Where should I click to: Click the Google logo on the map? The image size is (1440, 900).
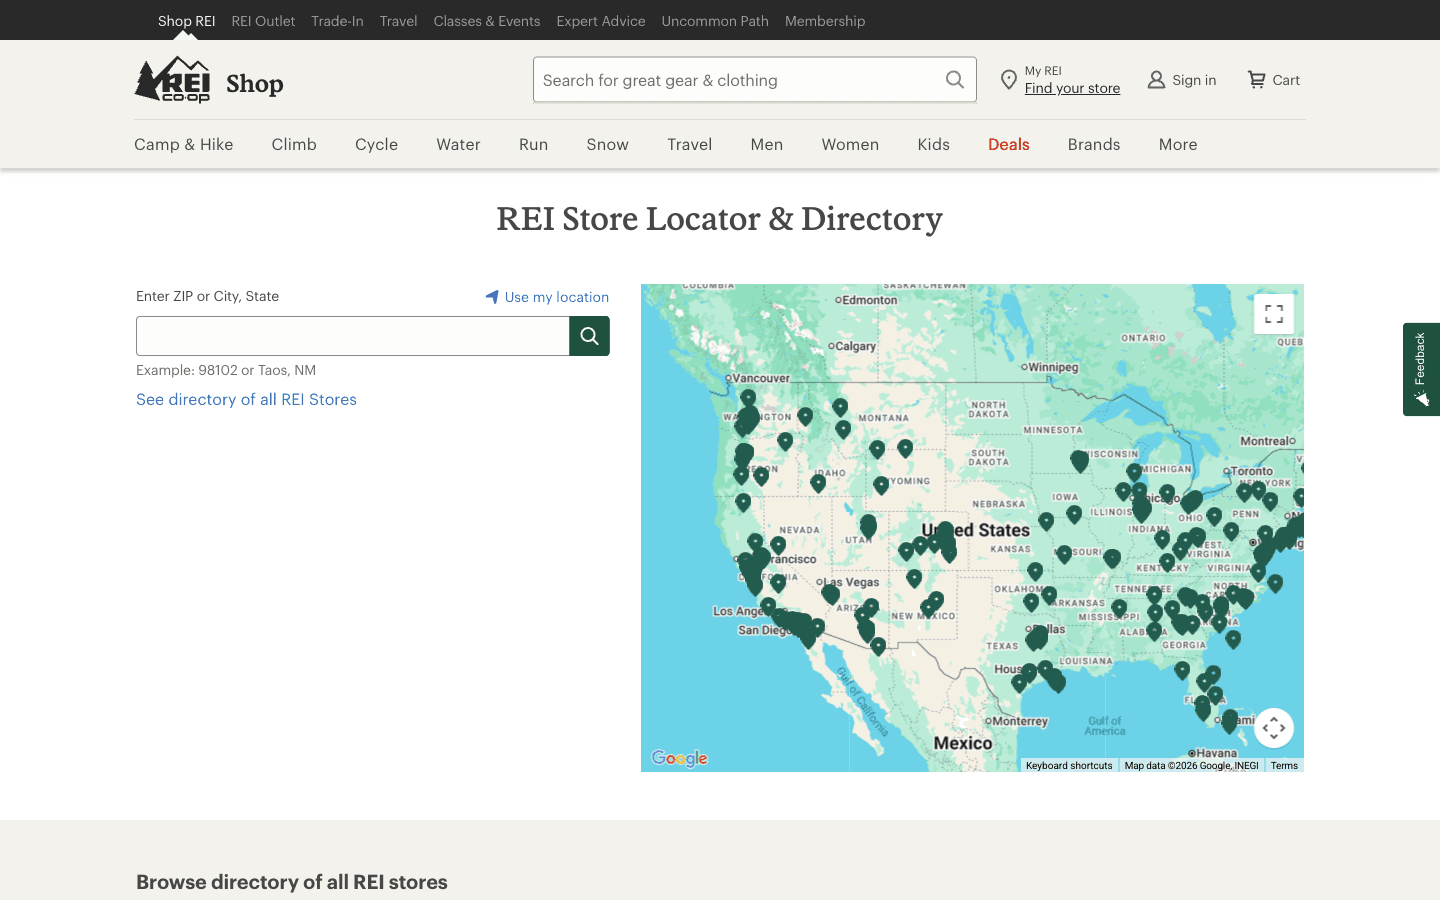(x=679, y=758)
